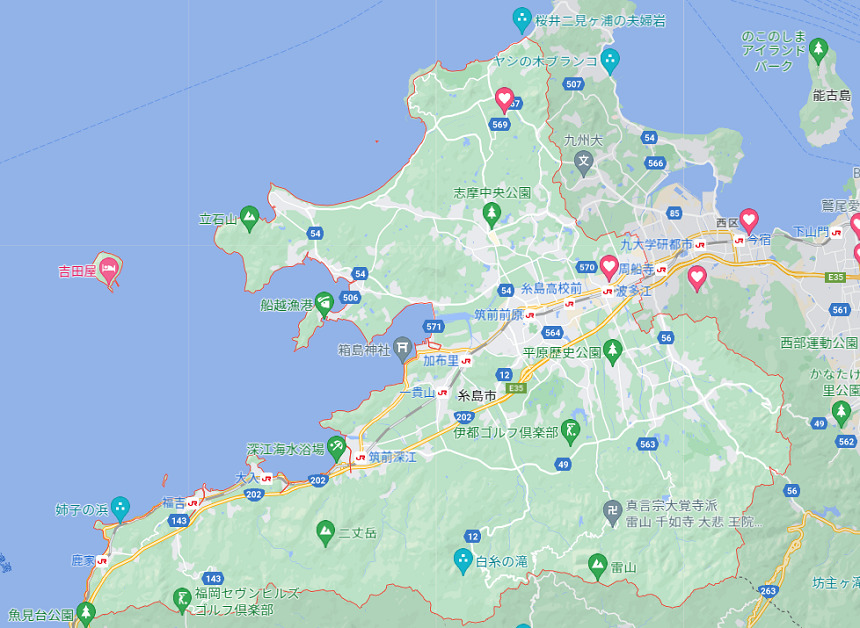This screenshot has width=860, height=628.
Task: Open the 雷山 mountain pin
Action: [x=597, y=567]
